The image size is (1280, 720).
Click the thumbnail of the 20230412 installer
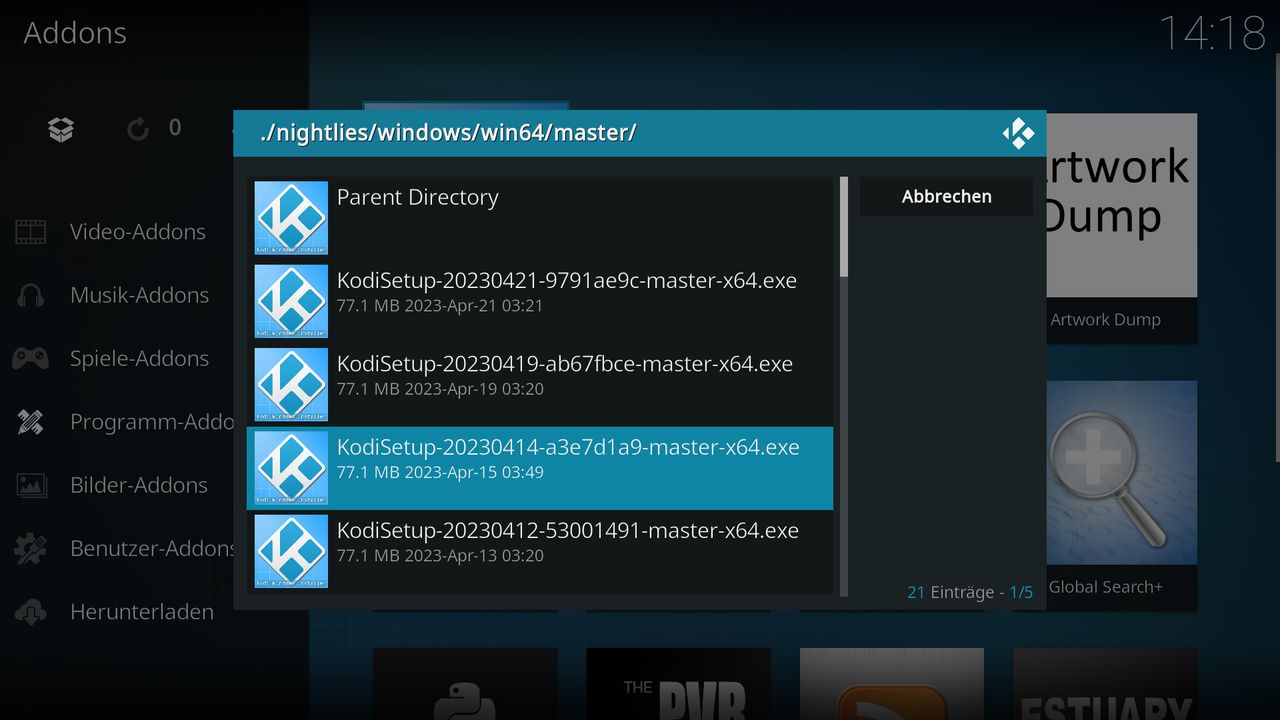(291, 551)
